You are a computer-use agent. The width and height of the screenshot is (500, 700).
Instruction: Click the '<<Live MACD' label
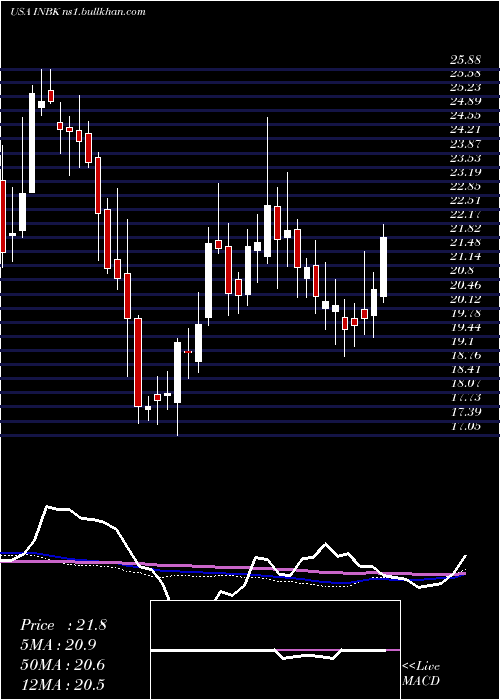[x=421, y=674]
